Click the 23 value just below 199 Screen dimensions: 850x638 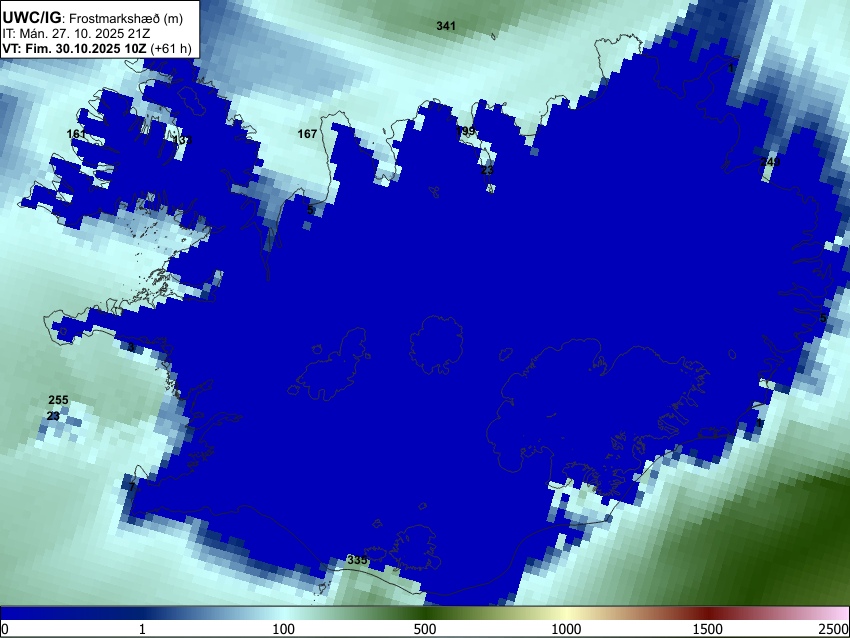pos(487,170)
